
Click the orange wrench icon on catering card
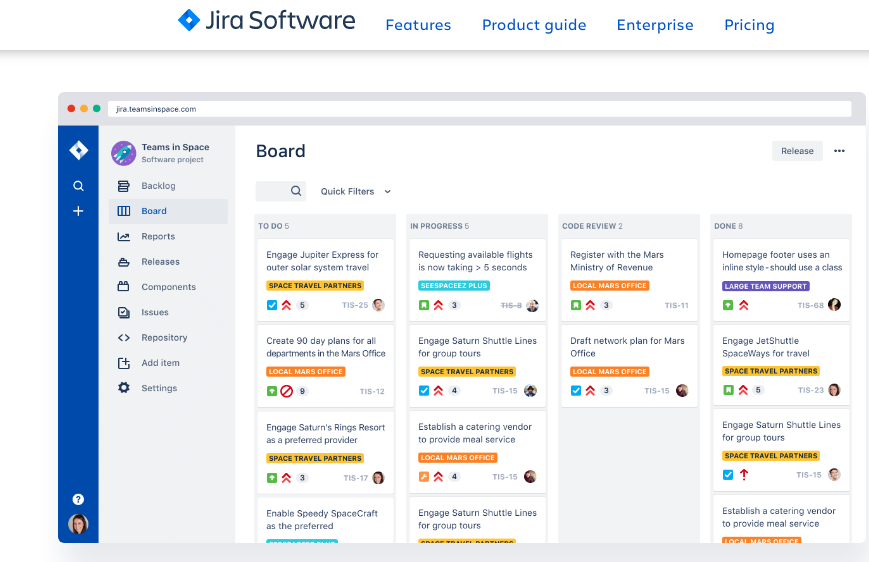424,477
